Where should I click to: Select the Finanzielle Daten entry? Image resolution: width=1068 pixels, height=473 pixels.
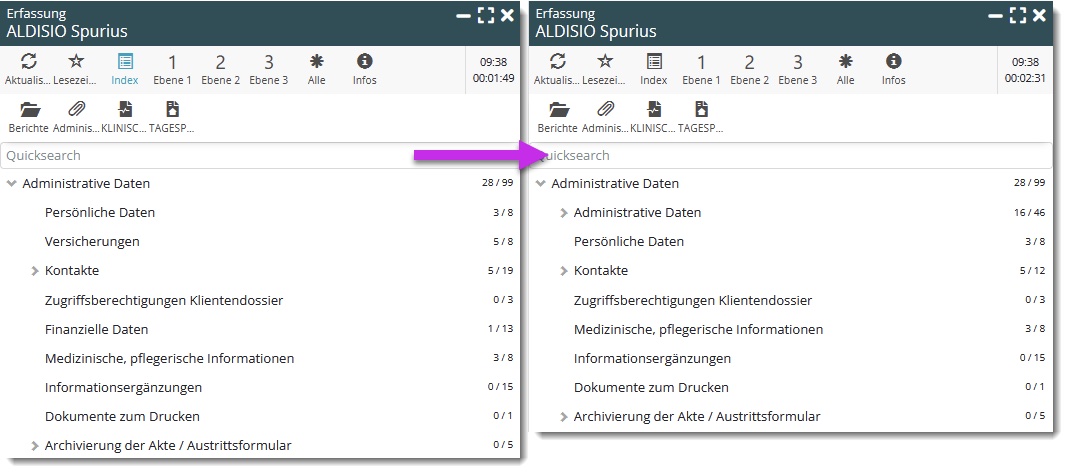click(96, 329)
